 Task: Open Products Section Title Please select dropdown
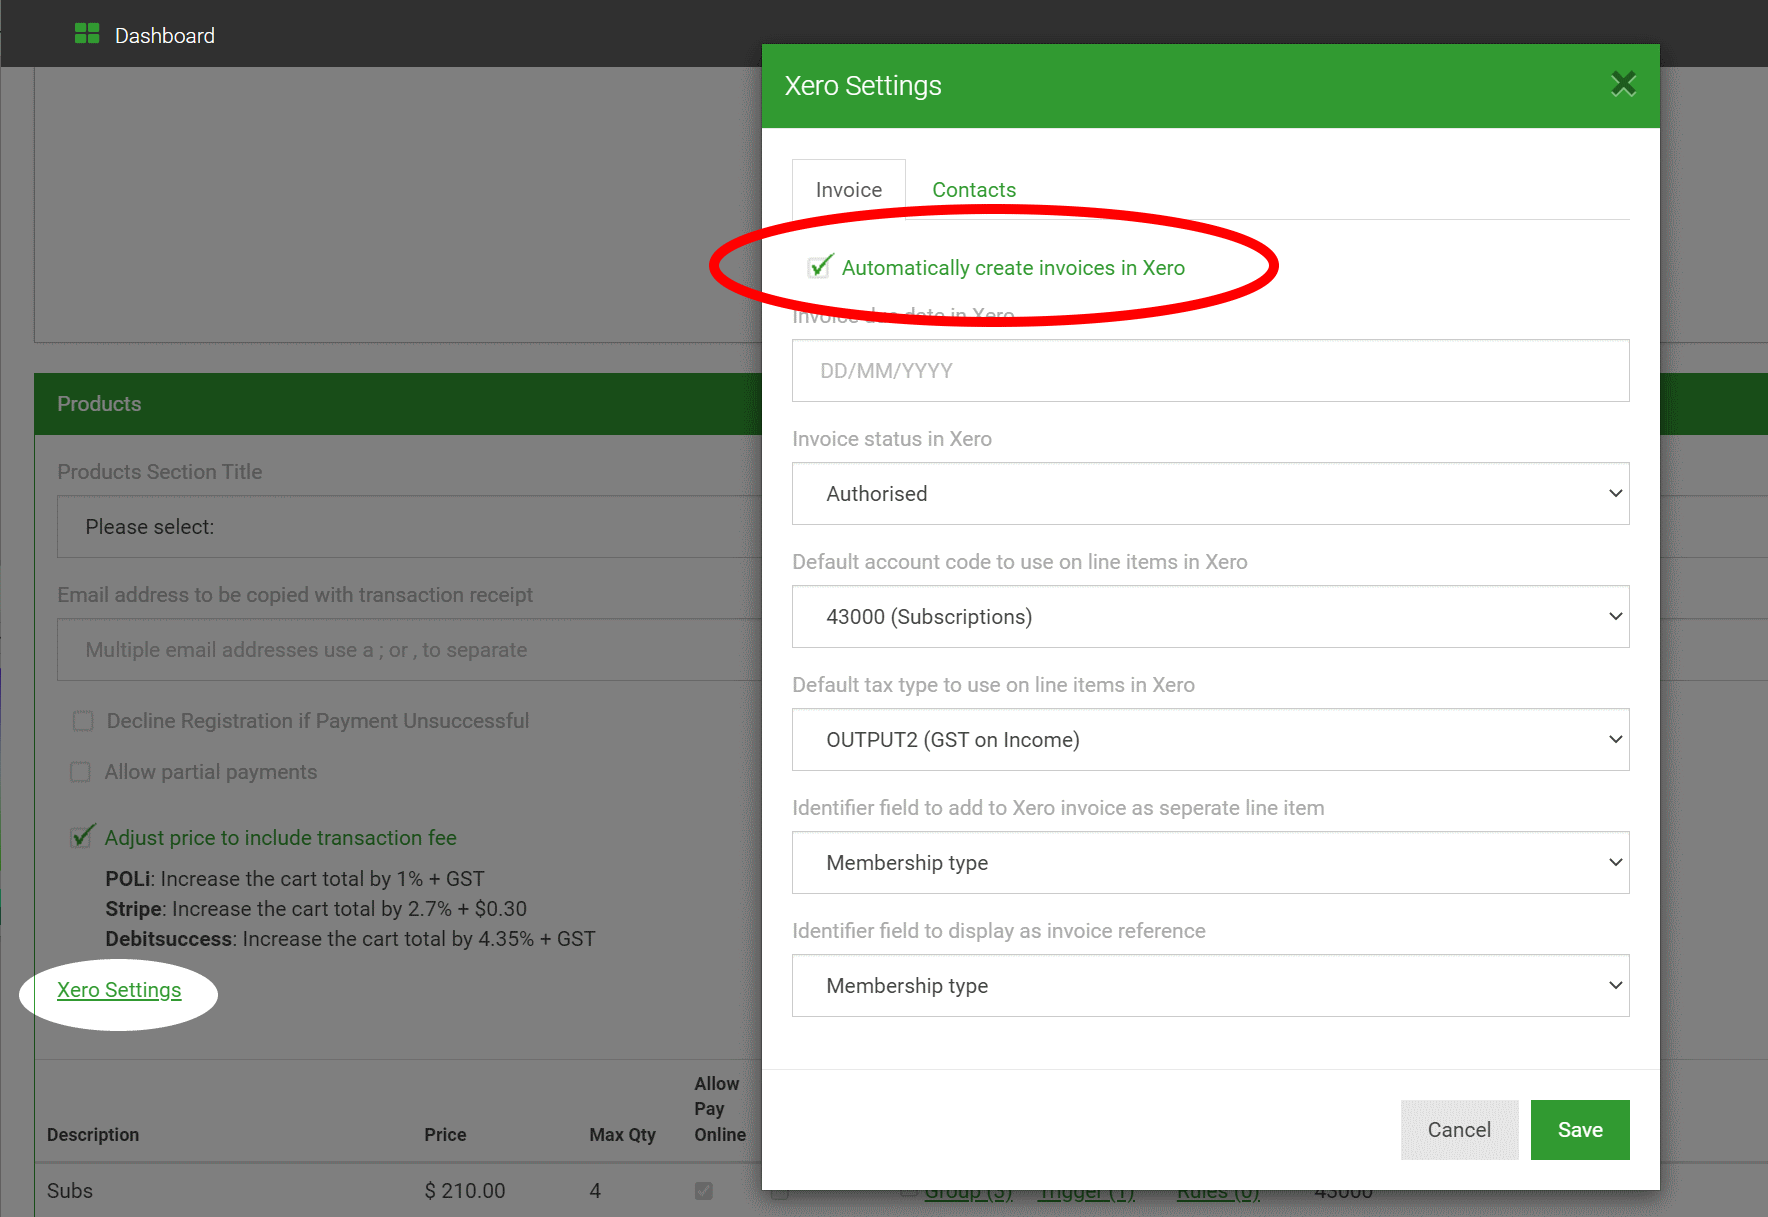point(410,527)
